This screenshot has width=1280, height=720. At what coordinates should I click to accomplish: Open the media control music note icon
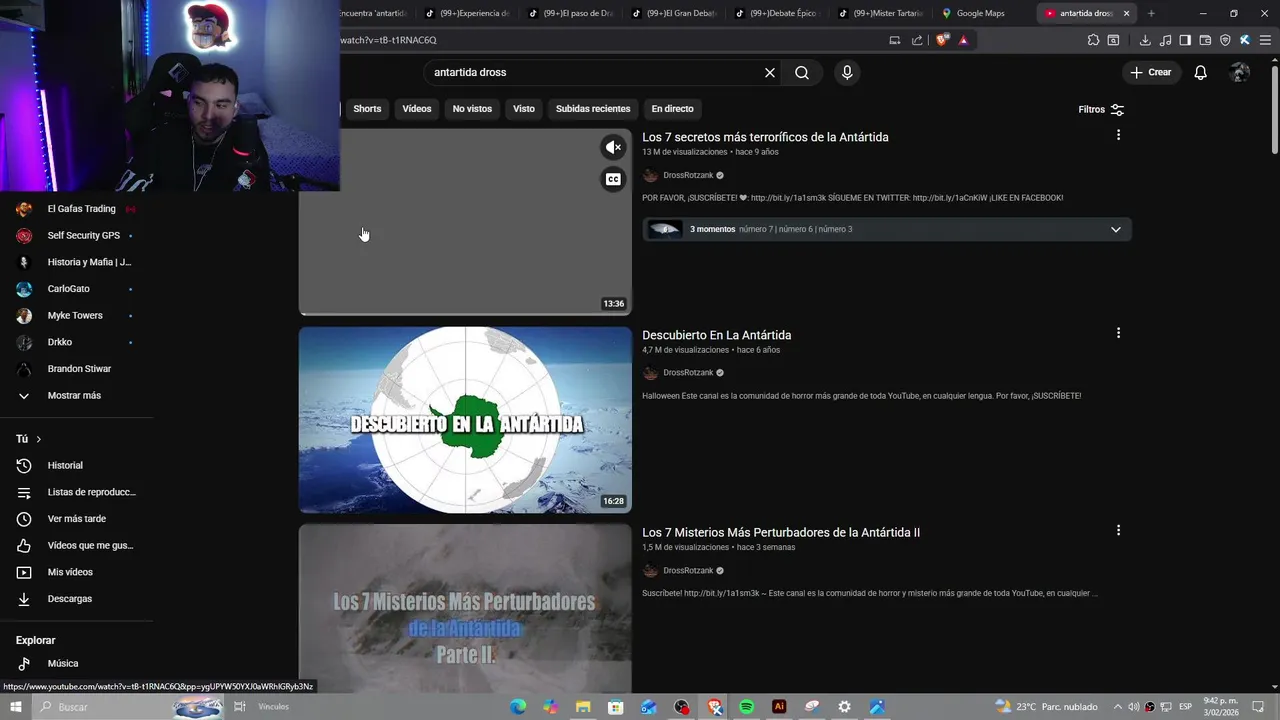(x=1165, y=40)
